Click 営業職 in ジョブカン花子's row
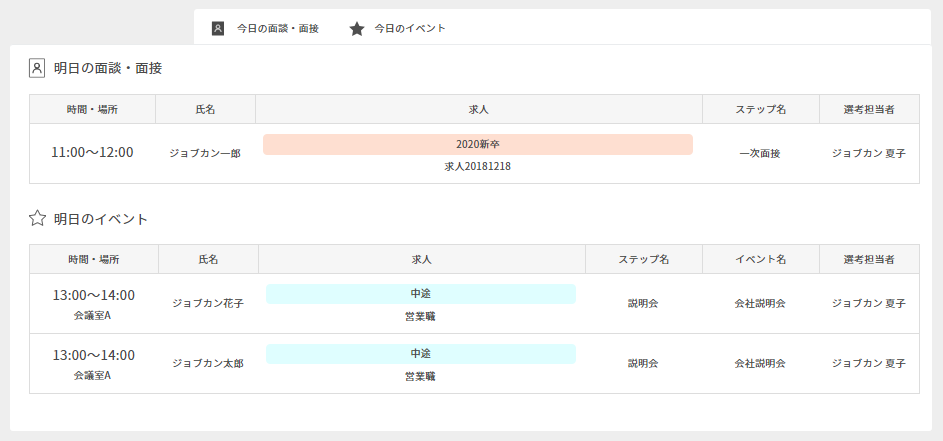This screenshot has width=943, height=441. point(420,316)
